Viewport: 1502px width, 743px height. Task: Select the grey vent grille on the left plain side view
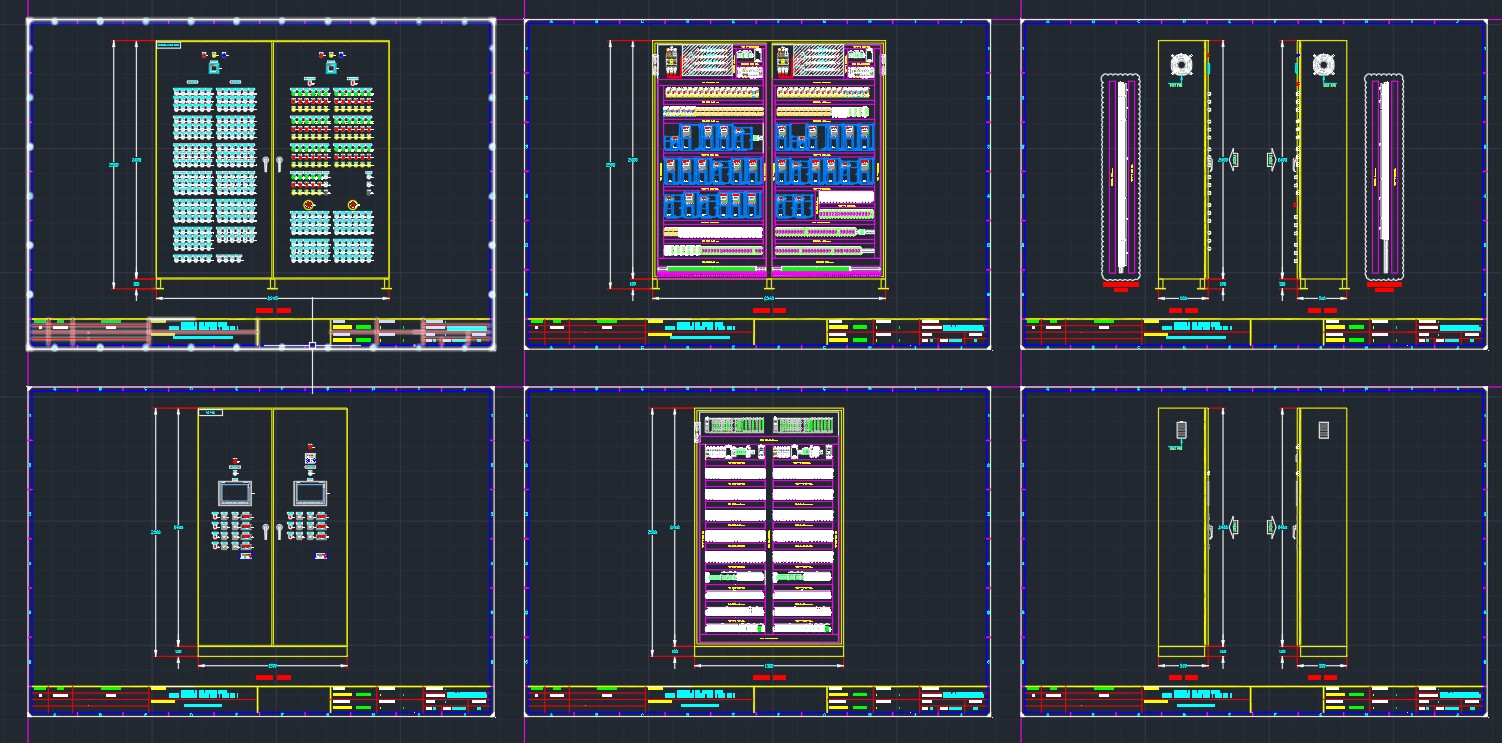click(x=1181, y=430)
